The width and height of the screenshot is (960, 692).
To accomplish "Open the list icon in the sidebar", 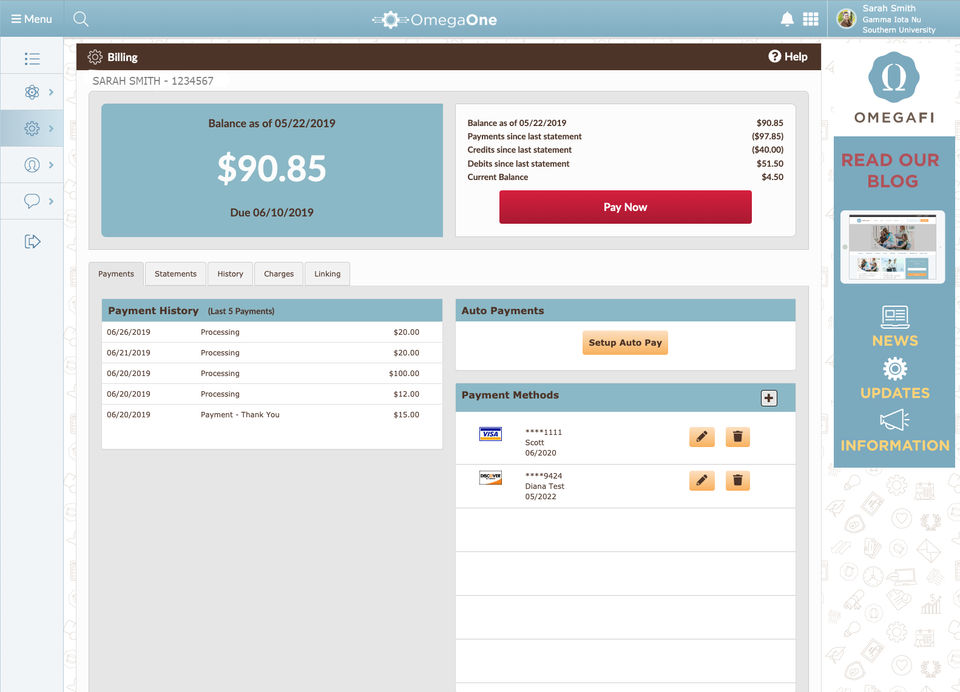I will coord(32,59).
